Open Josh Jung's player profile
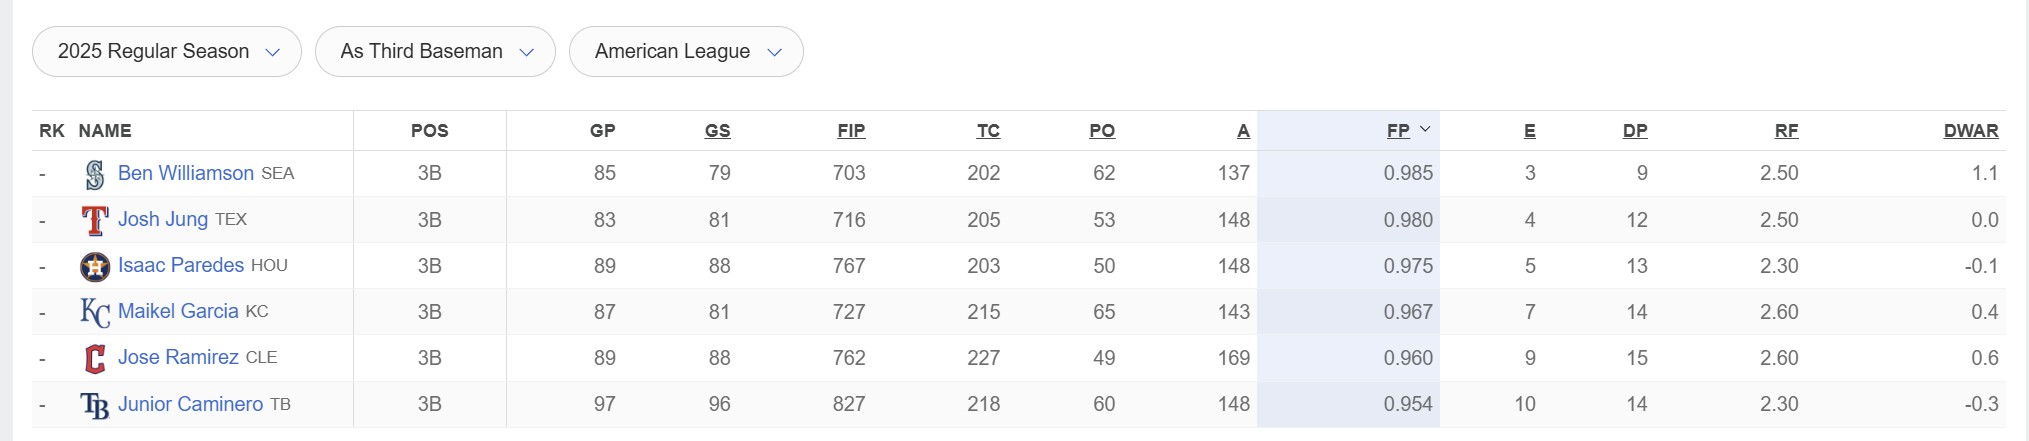This screenshot has width=2029, height=441. tap(163, 219)
